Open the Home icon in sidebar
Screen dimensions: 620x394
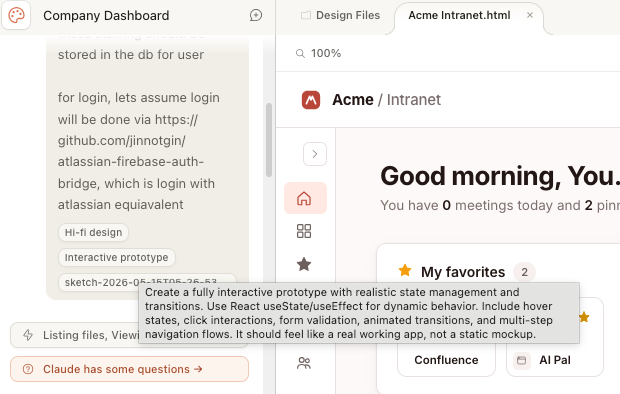305,198
